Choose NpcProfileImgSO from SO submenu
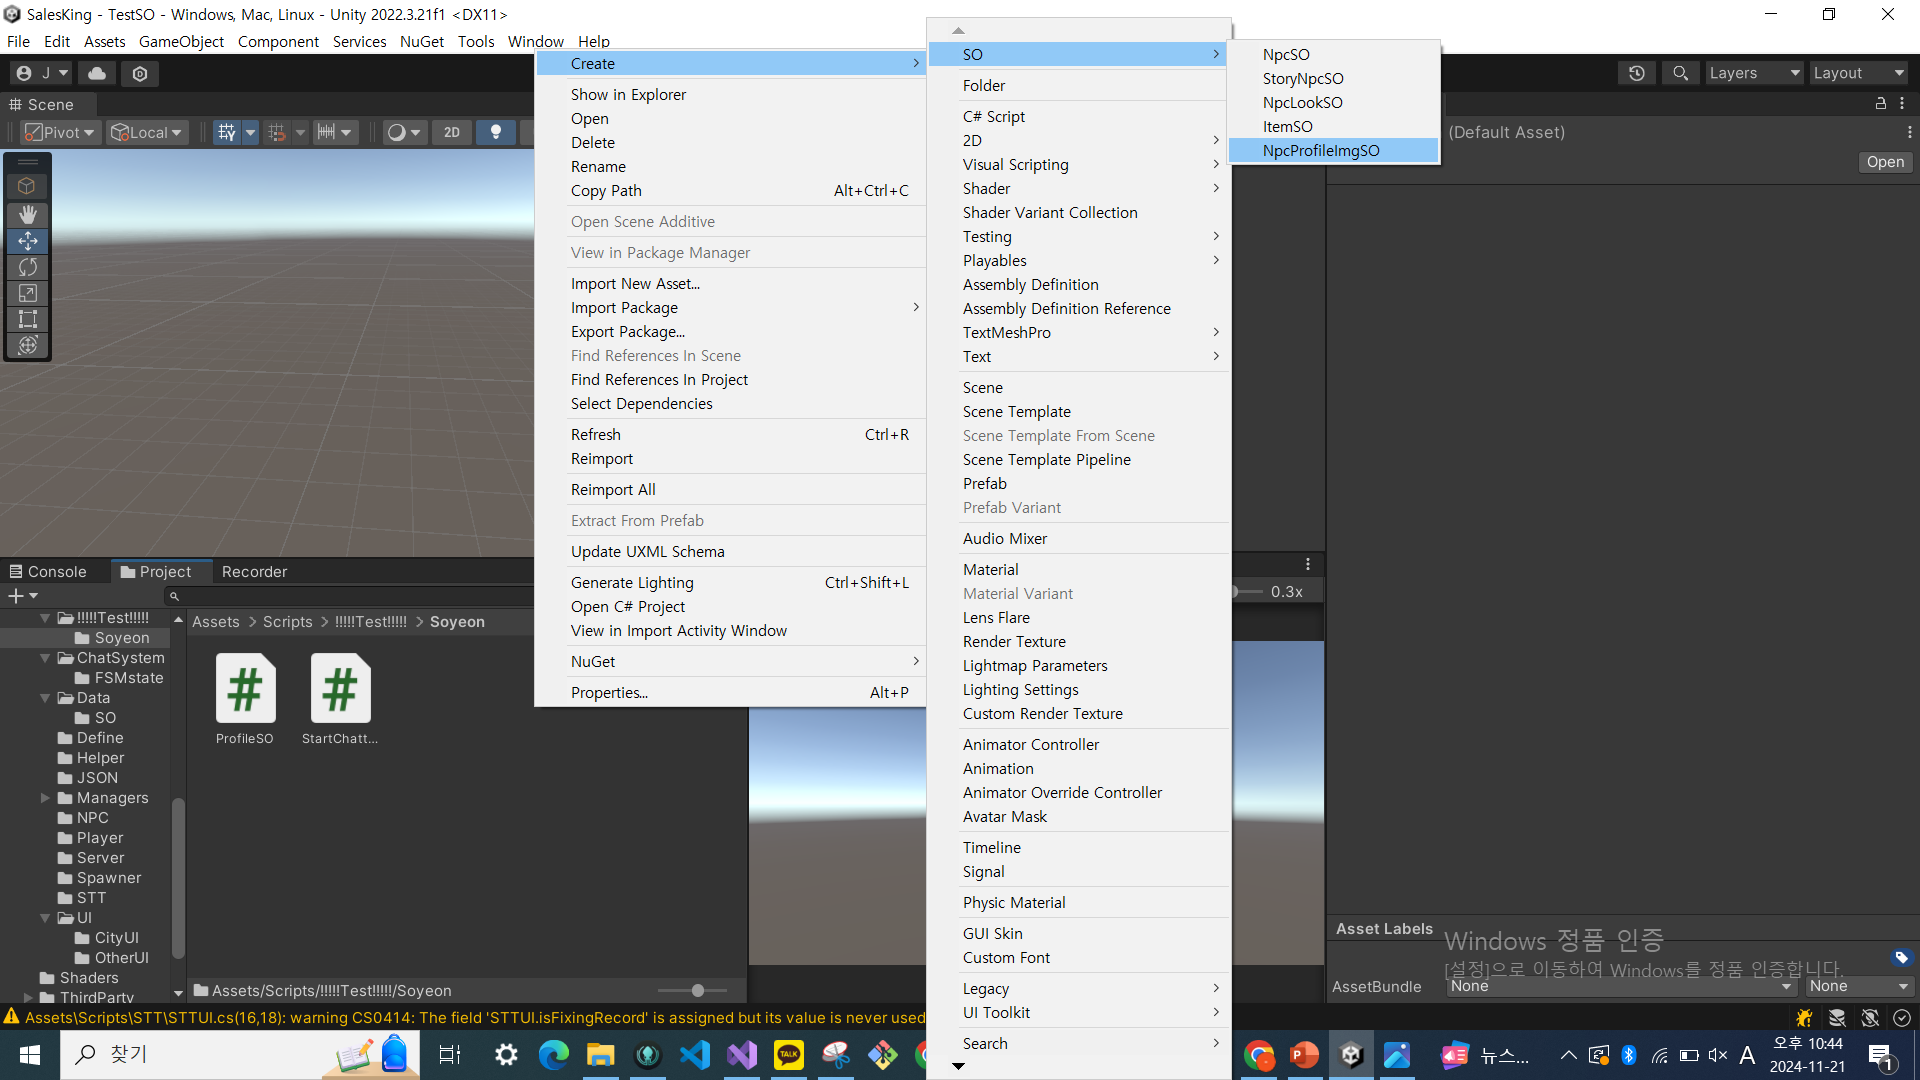 [x=1320, y=150]
